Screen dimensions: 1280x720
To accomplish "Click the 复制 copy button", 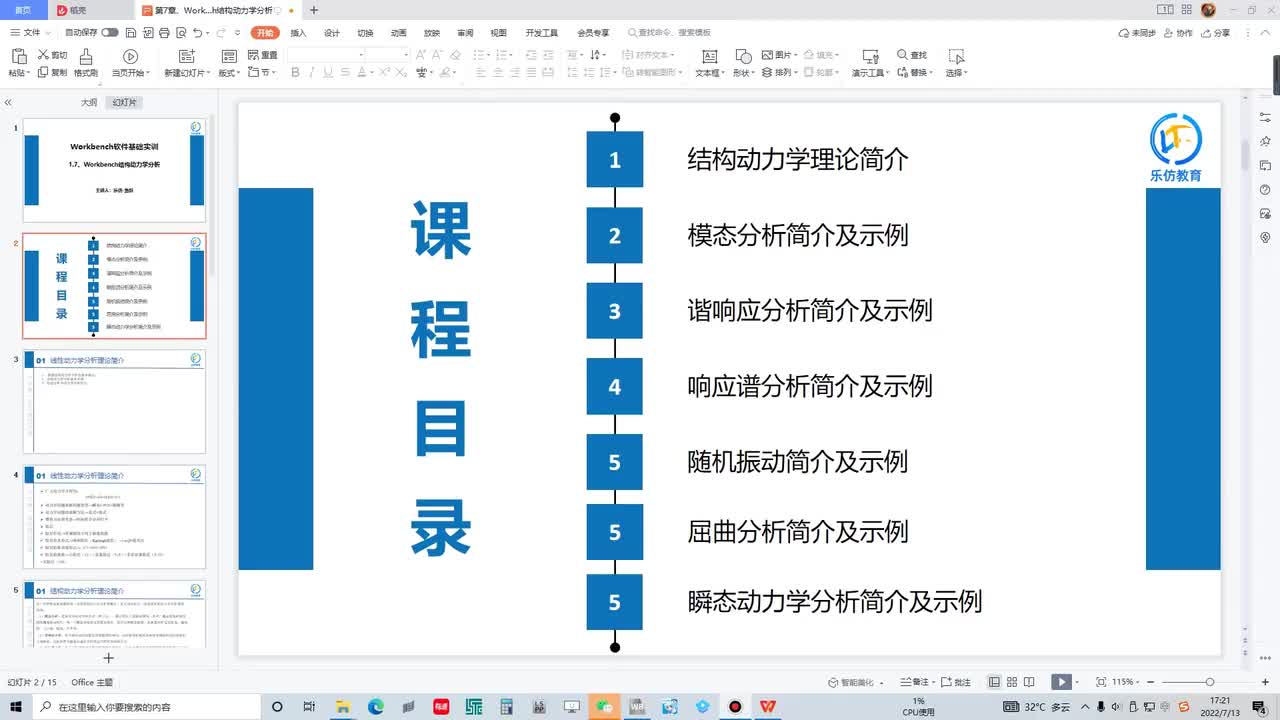I will point(53,72).
